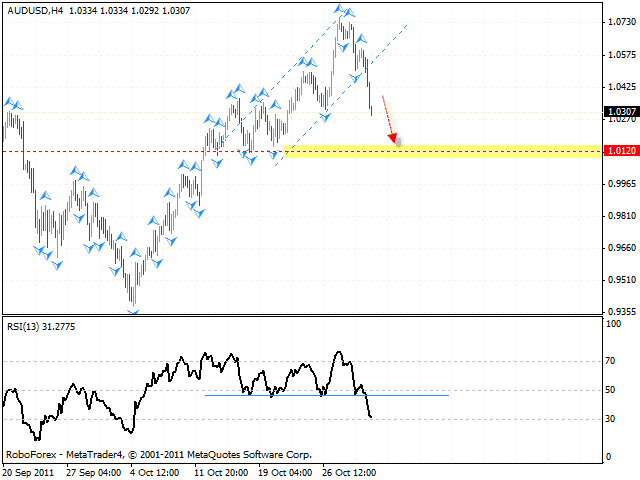Select the fractal arrow above the highest peak
The height and width of the screenshot is (480, 640).
click(340, 10)
